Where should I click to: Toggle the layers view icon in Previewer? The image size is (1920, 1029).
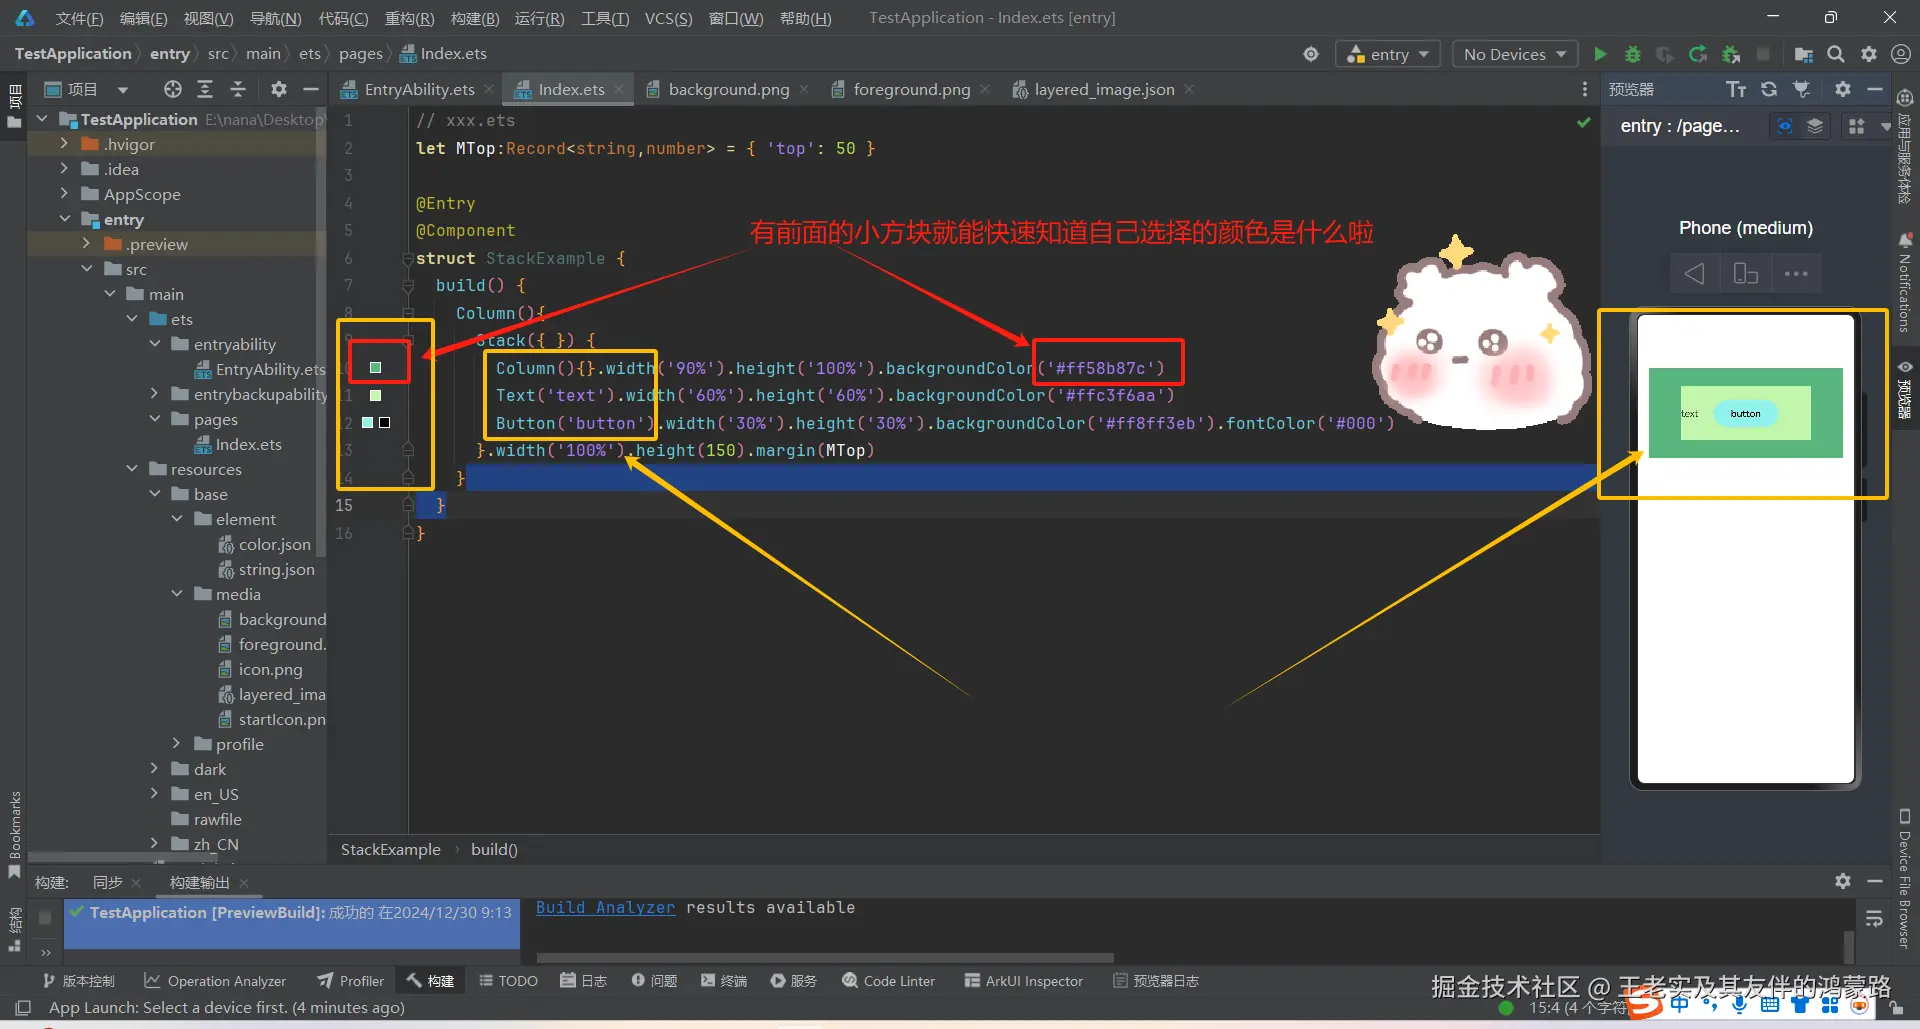click(1815, 126)
